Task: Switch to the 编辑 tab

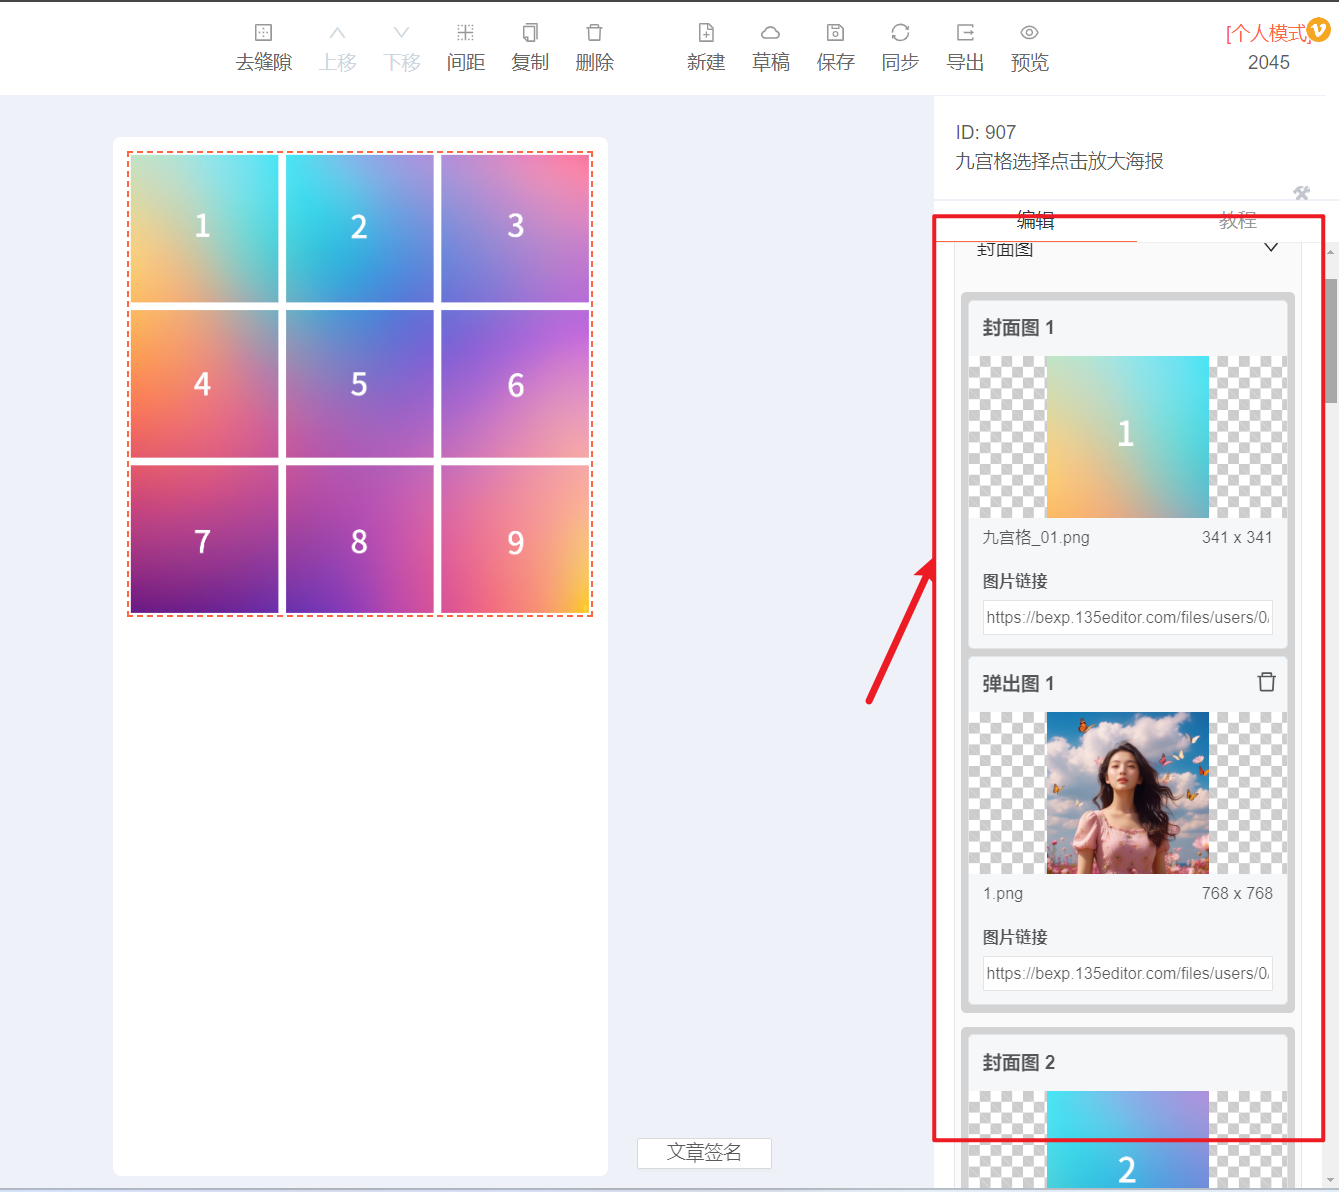Action: point(1036,220)
